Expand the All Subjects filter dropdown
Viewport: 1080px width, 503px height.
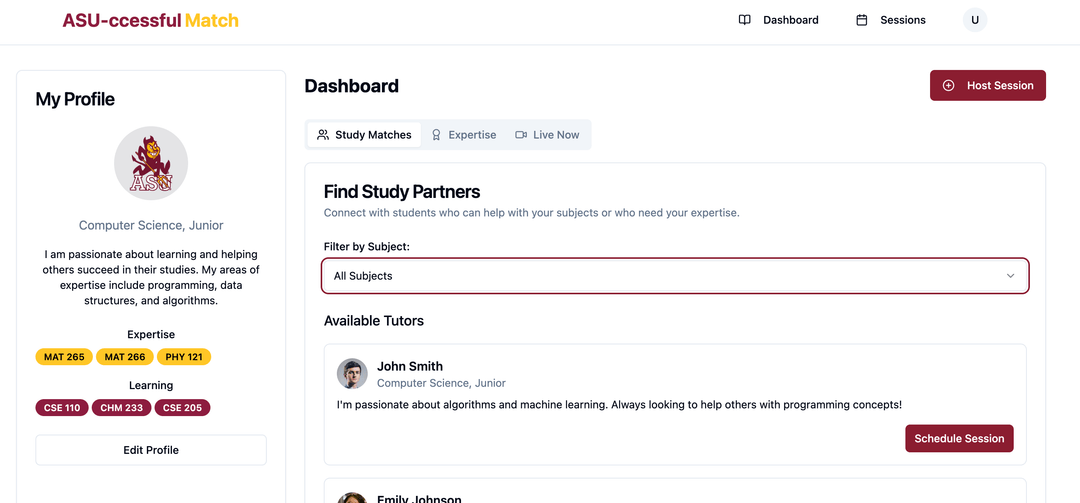click(x=675, y=276)
